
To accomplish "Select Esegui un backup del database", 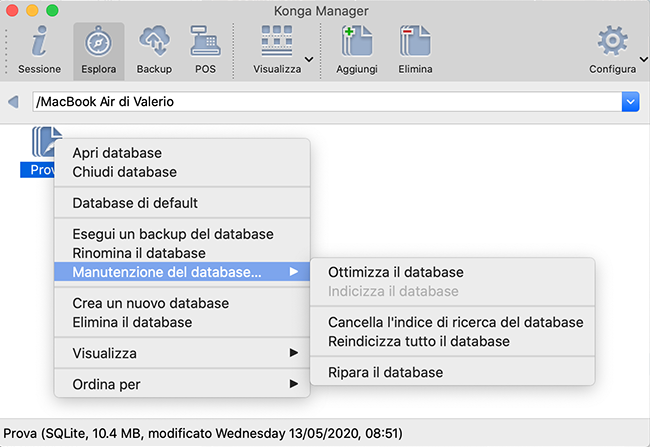I will pos(173,234).
